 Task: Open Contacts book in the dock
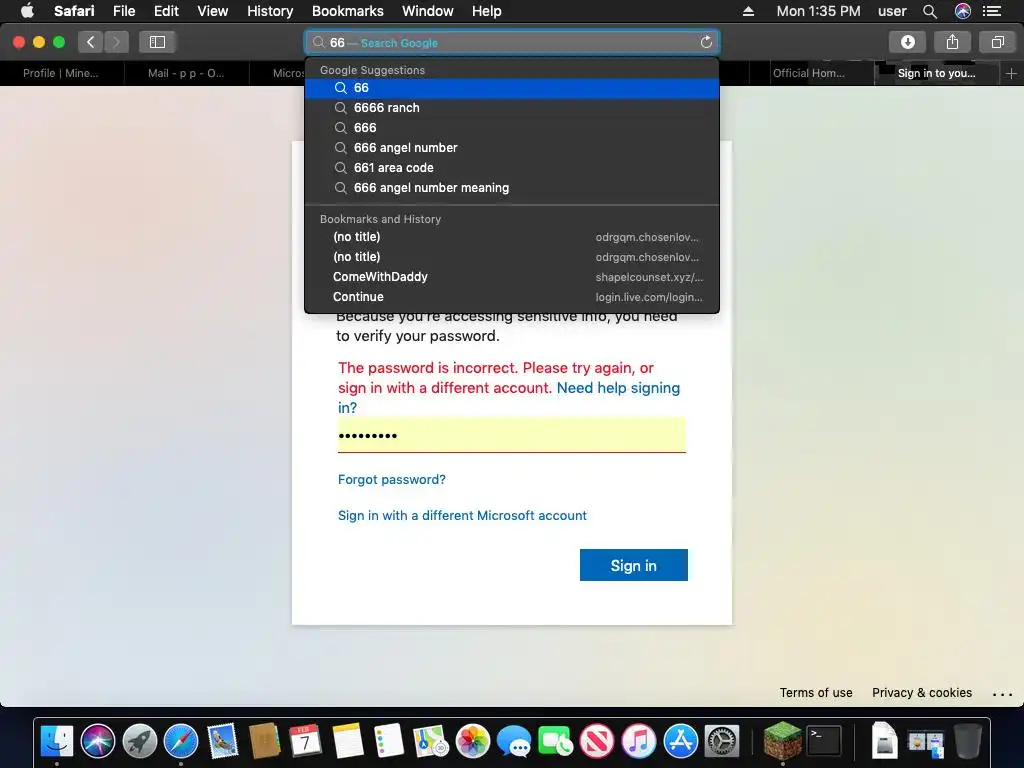tap(264, 741)
